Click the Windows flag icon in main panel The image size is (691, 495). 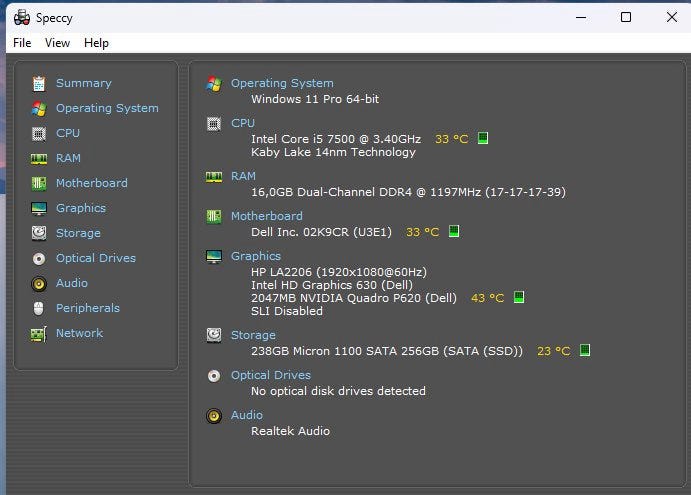coord(214,83)
